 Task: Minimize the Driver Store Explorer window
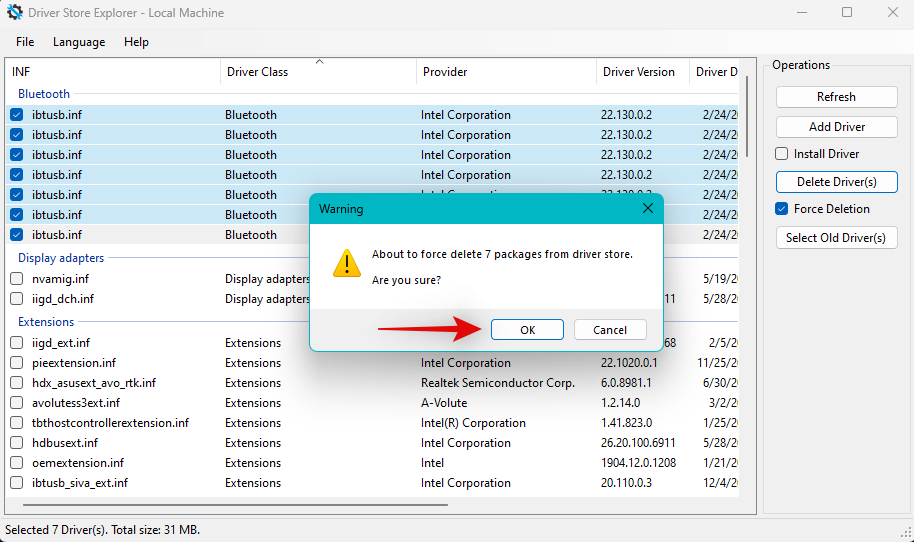point(802,12)
